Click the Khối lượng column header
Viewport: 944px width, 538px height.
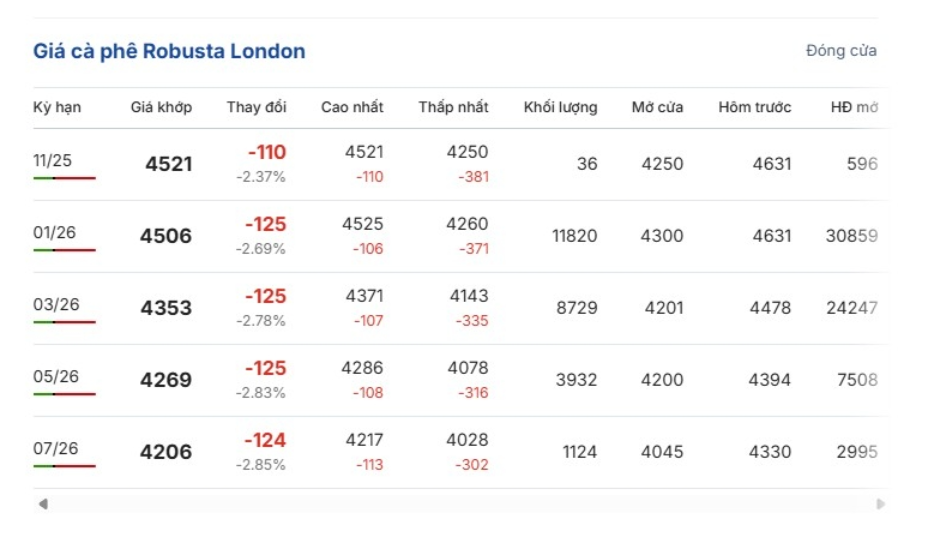(560, 107)
